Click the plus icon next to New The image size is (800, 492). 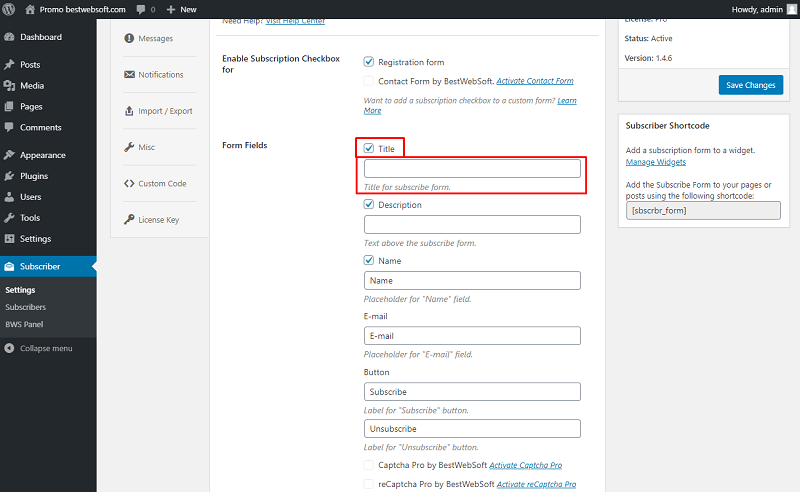(171, 9)
